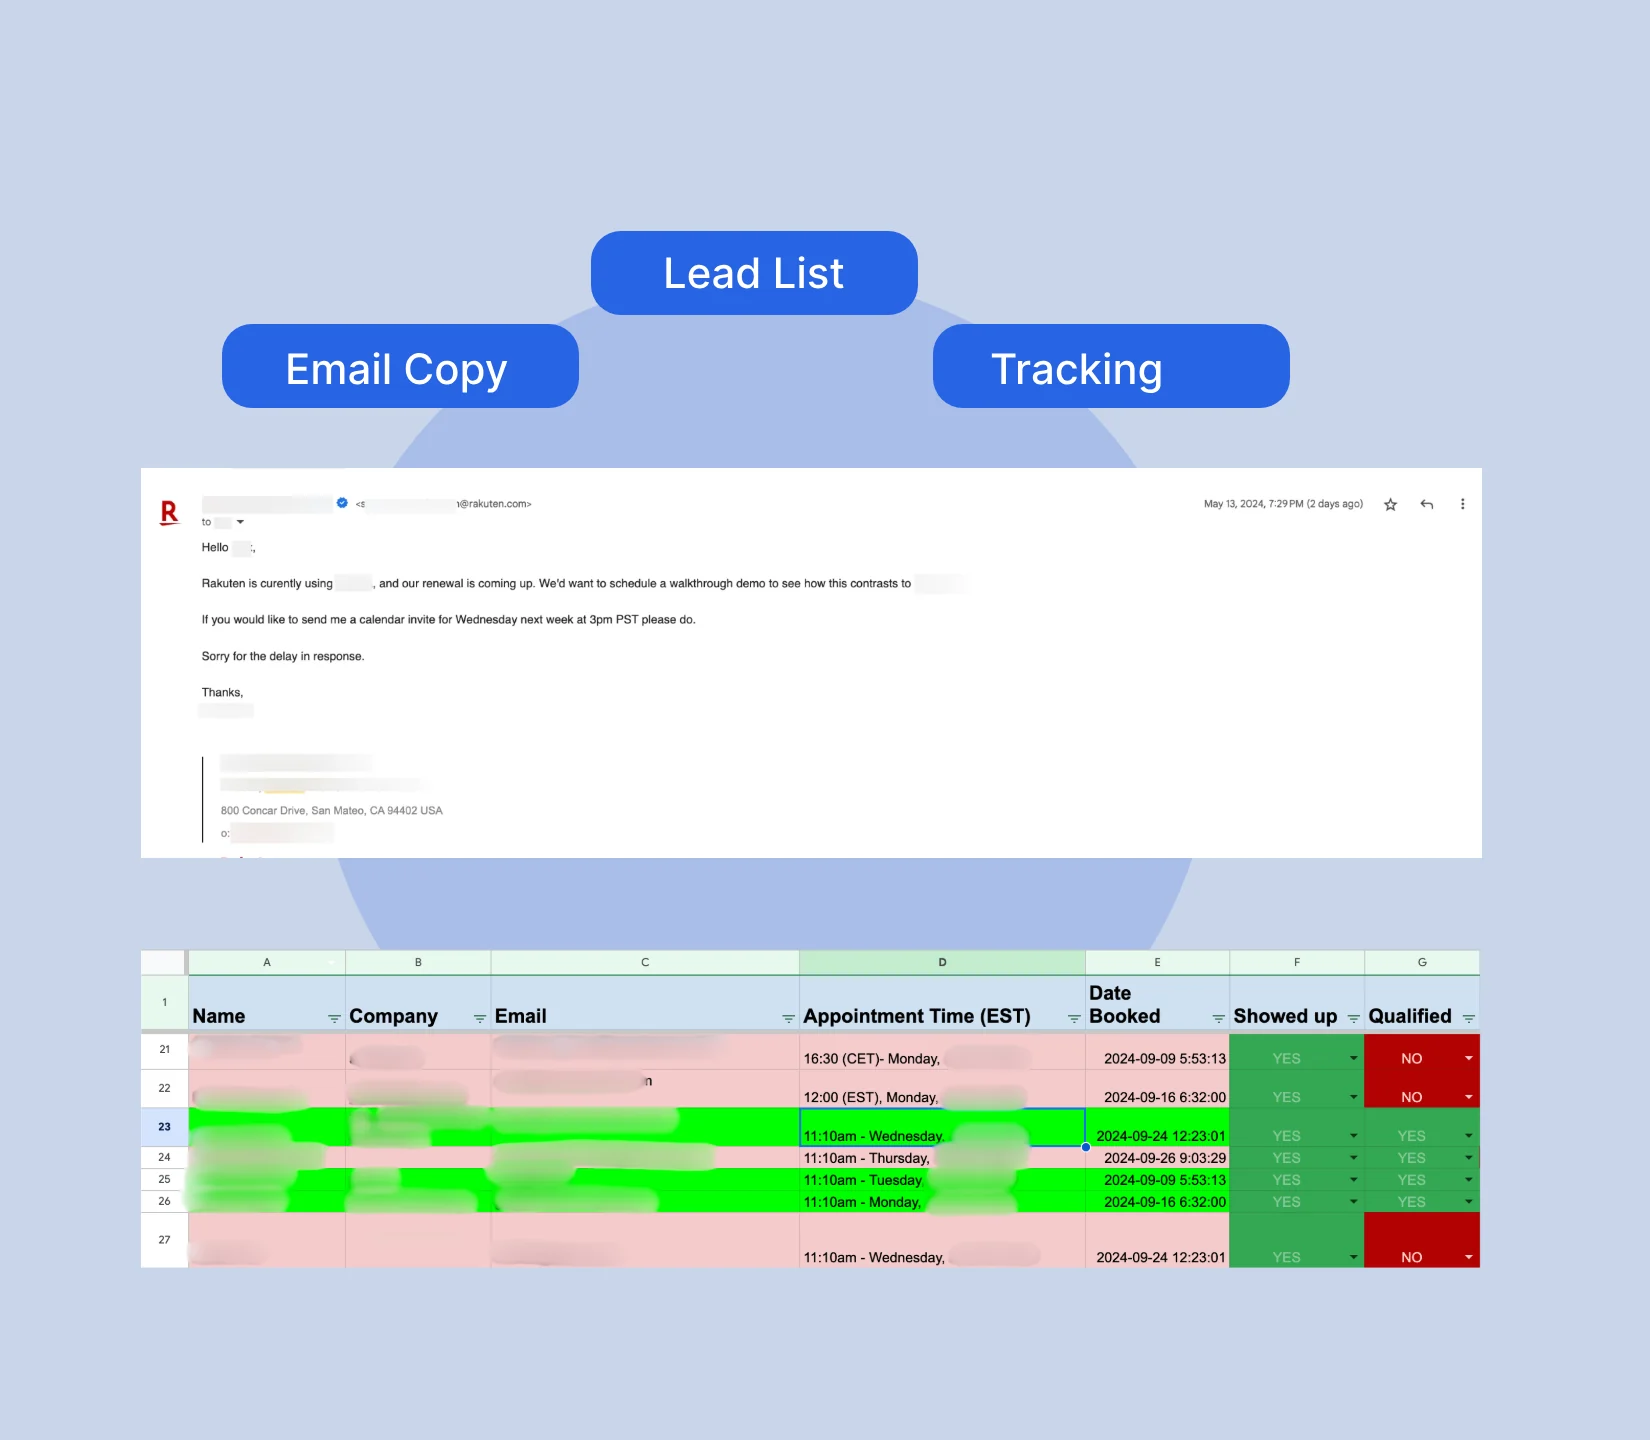The image size is (1650, 1440).
Task: Open Showed up dropdown in row 27
Action: tap(1353, 1257)
